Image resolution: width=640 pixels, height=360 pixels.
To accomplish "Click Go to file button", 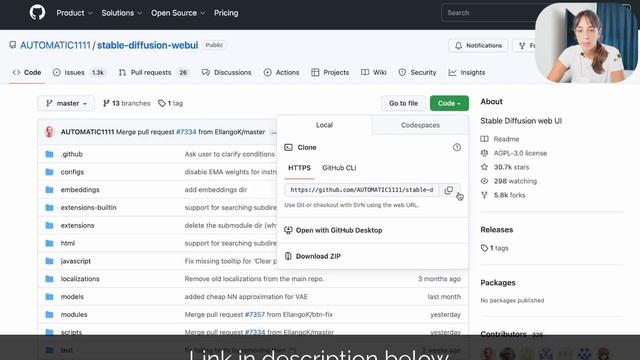I will pos(403,103).
